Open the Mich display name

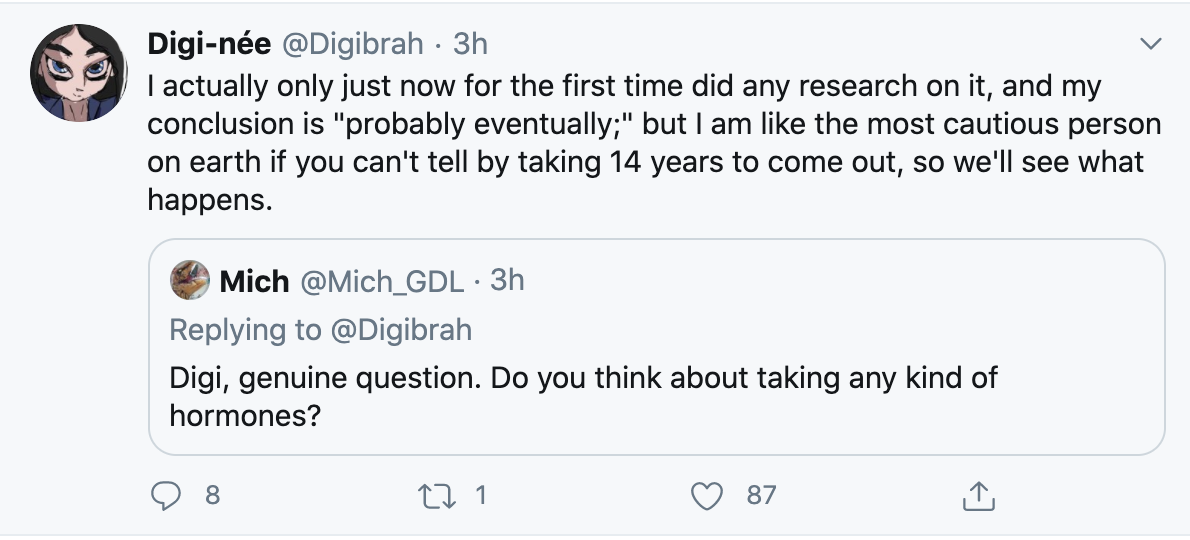click(254, 281)
